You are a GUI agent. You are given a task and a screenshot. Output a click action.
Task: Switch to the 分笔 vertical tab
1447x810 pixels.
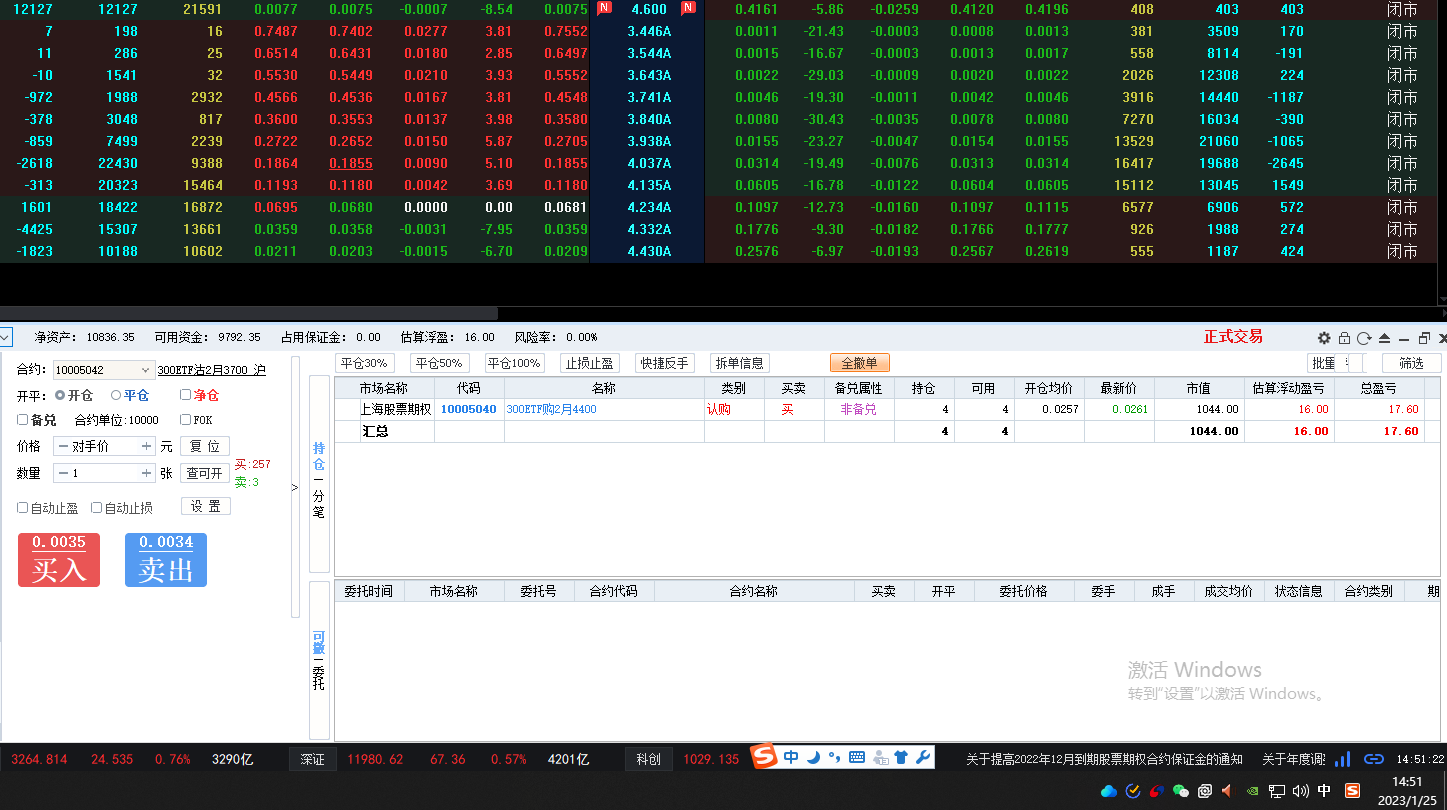(x=319, y=504)
